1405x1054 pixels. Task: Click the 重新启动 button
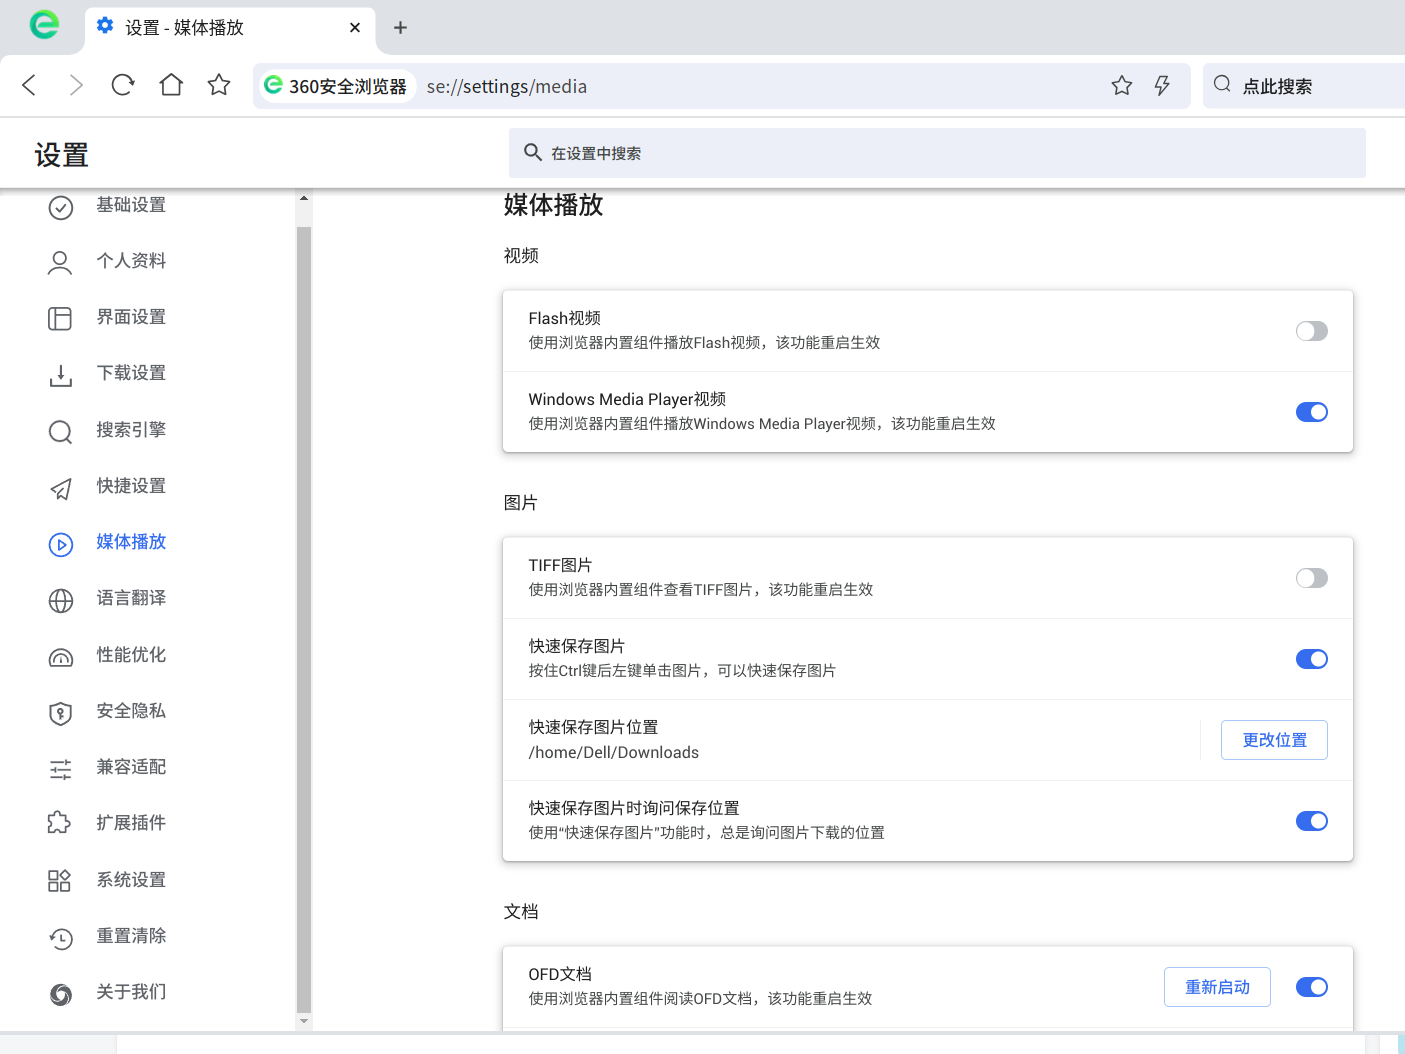(1217, 987)
